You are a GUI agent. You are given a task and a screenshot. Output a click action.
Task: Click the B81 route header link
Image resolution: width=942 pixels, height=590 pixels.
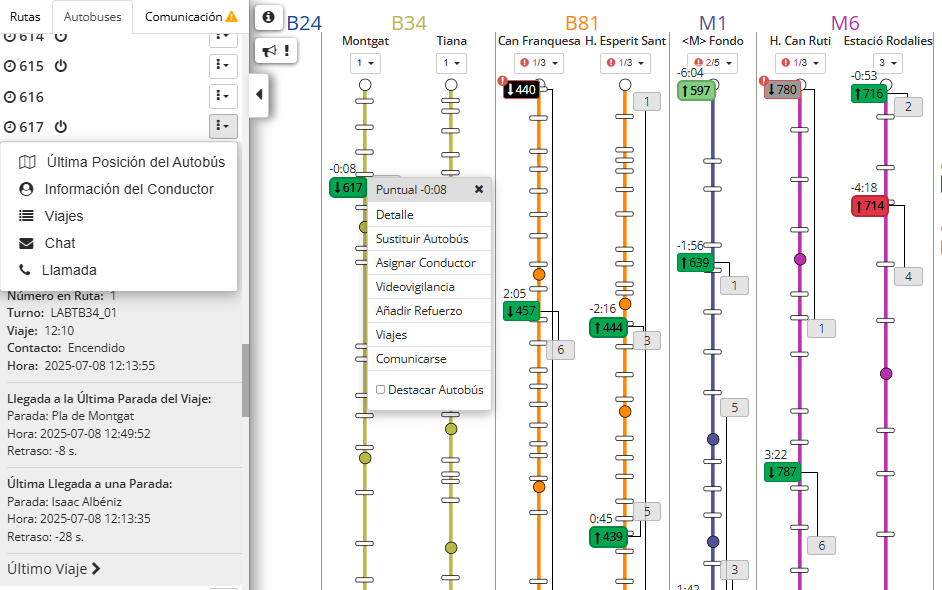click(582, 23)
